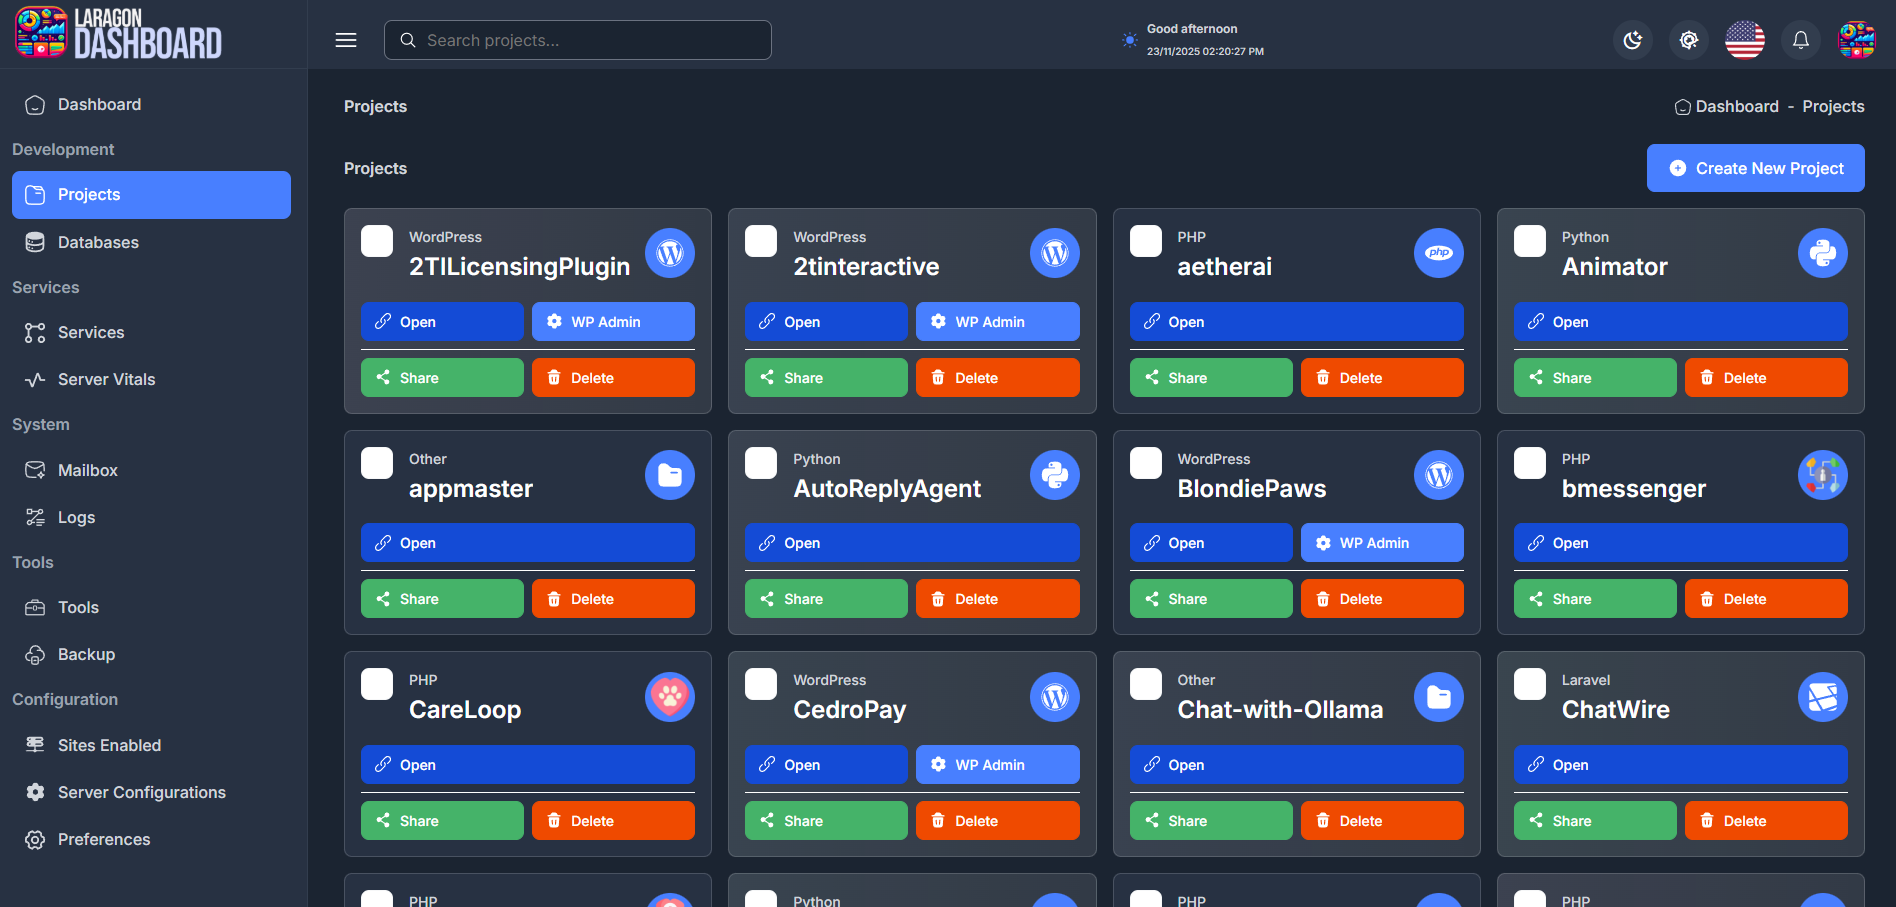Click the Laravel icon on the ChatWire card
Screen dimensions: 1896x907
point(1822,697)
